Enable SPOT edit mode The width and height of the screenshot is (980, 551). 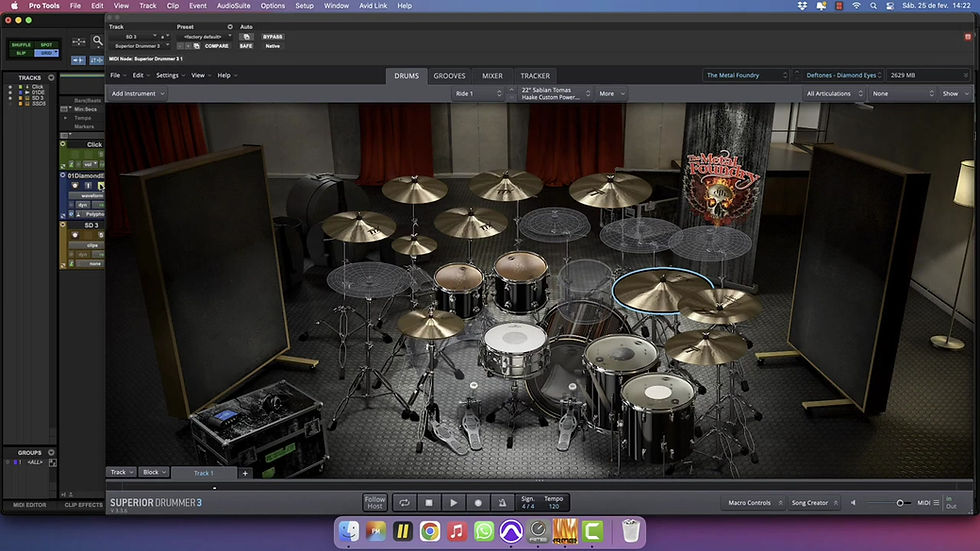47,45
